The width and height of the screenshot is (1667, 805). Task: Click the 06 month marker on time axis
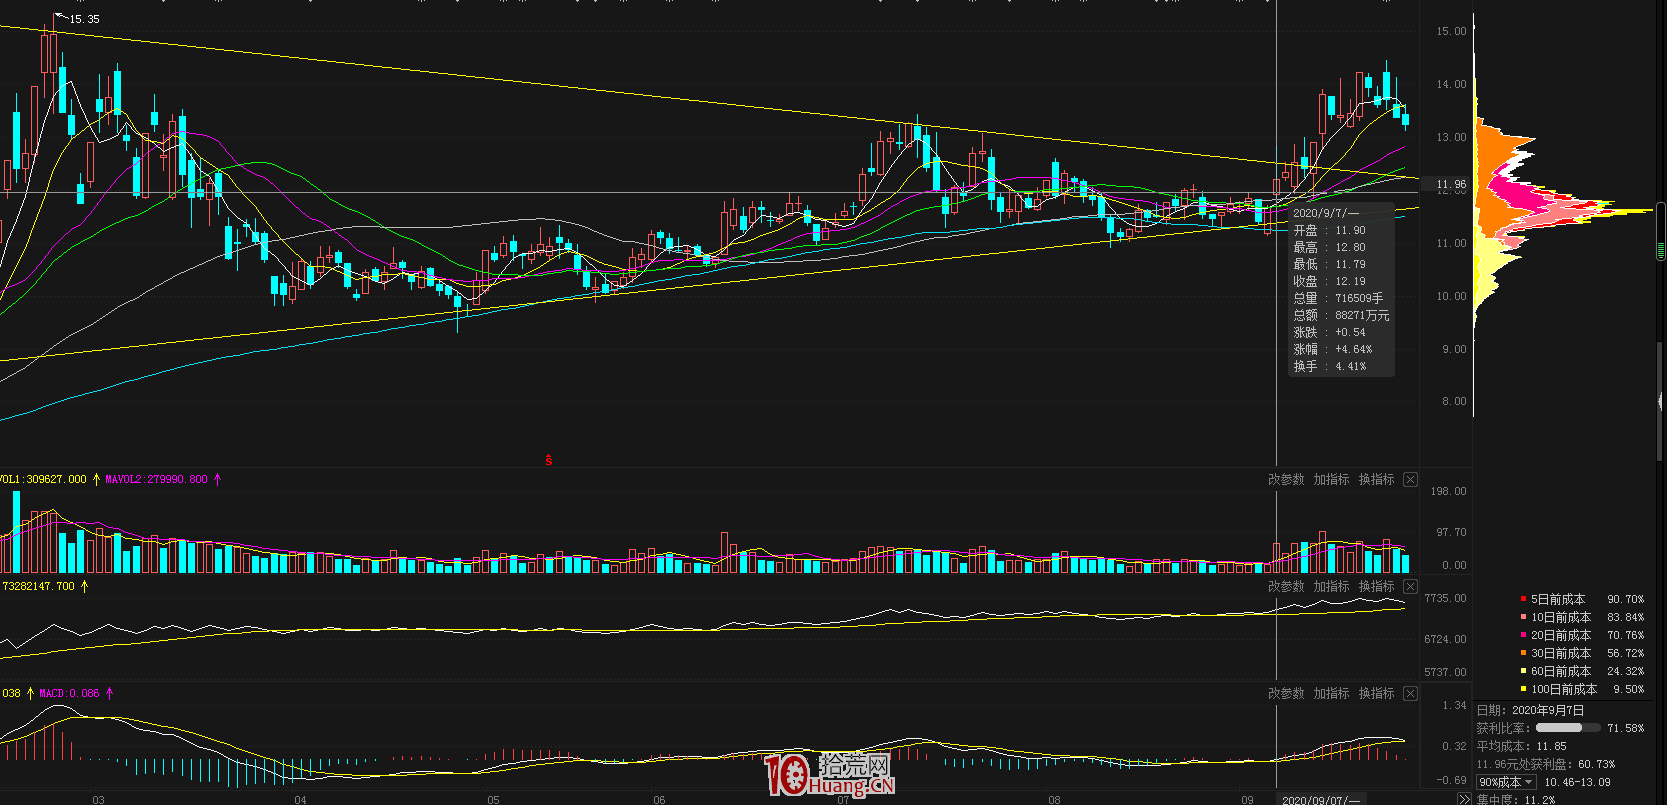(x=659, y=800)
